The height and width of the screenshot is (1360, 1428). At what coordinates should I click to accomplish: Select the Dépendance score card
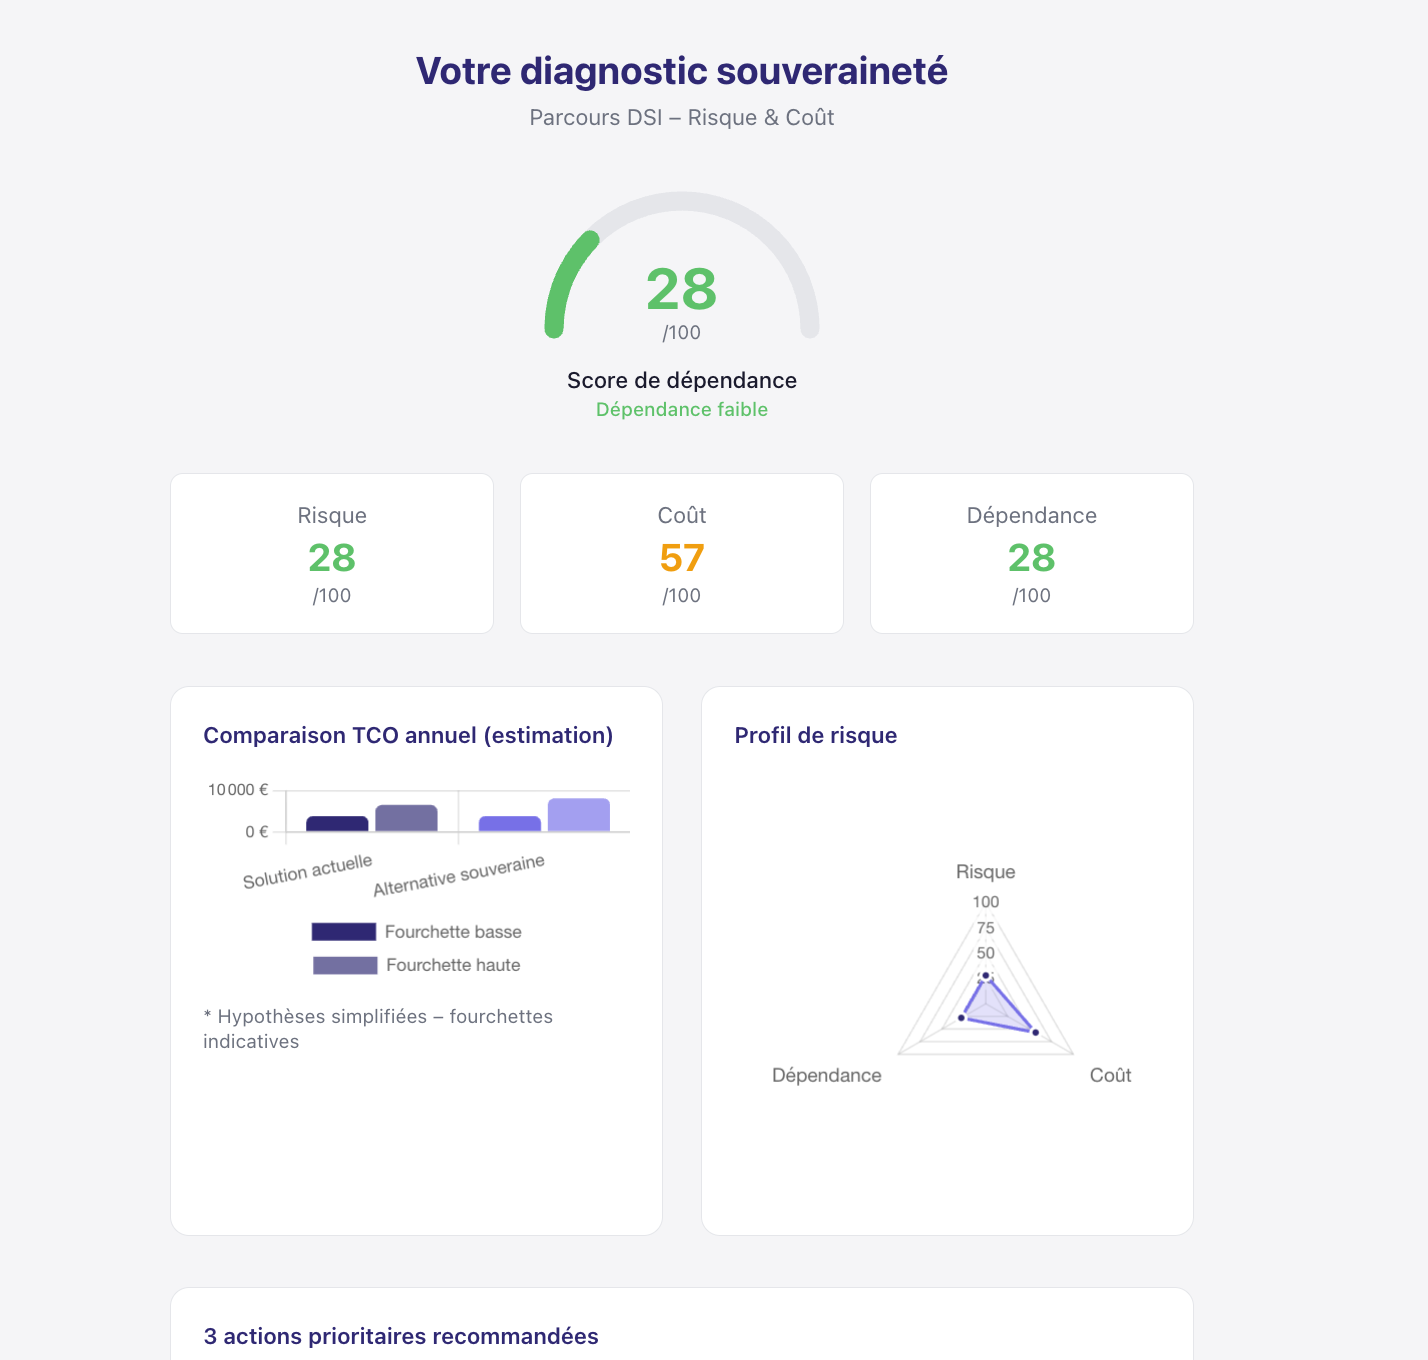tap(1031, 553)
